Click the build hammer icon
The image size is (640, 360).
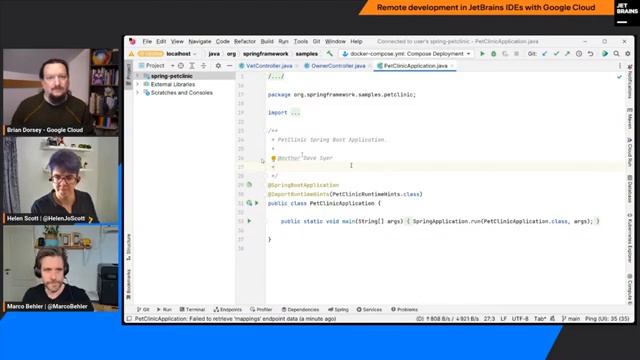[x=329, y=54]
